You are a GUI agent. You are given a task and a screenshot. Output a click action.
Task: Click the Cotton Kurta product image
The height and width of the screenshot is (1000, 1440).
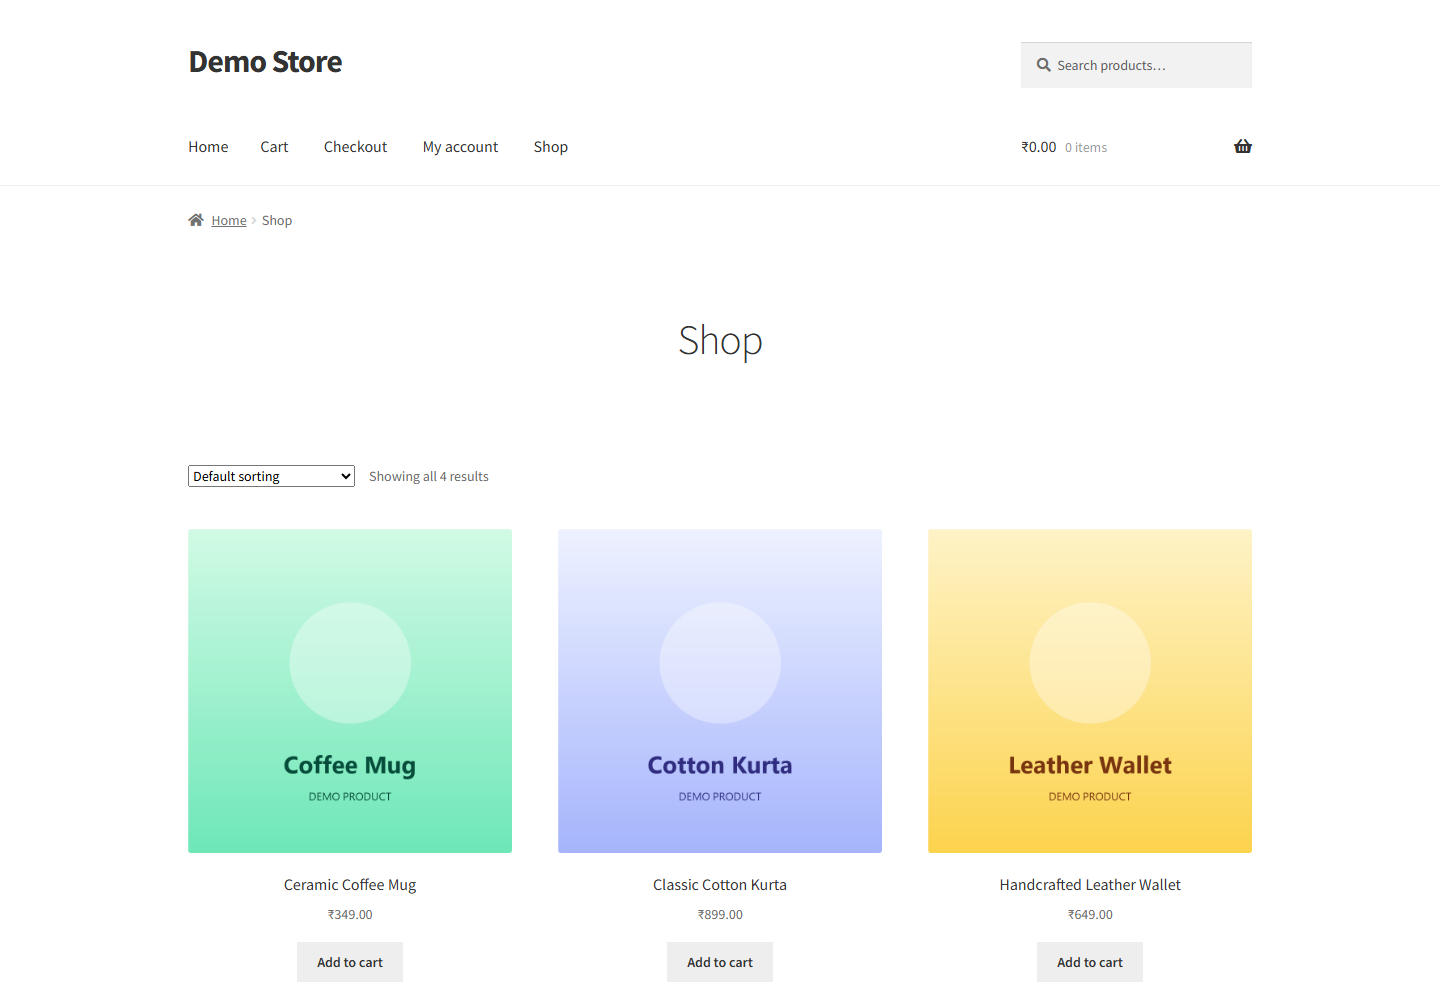click(720, 691)
